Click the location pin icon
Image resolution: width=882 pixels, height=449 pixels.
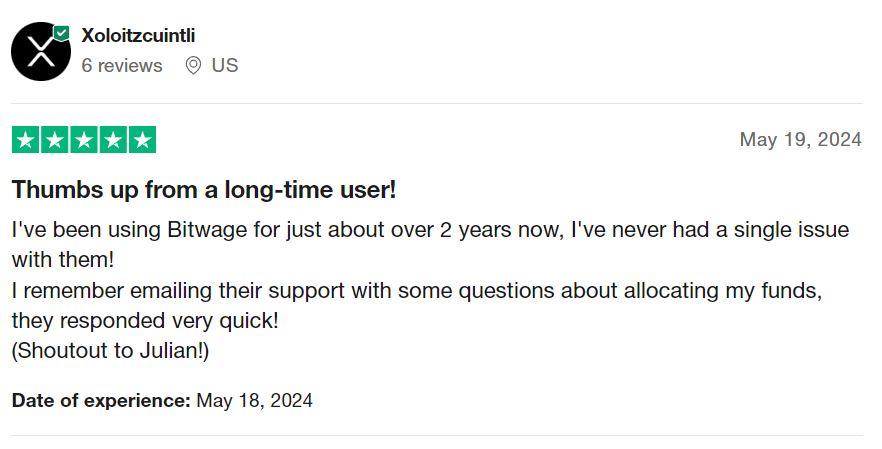point(193,66)
